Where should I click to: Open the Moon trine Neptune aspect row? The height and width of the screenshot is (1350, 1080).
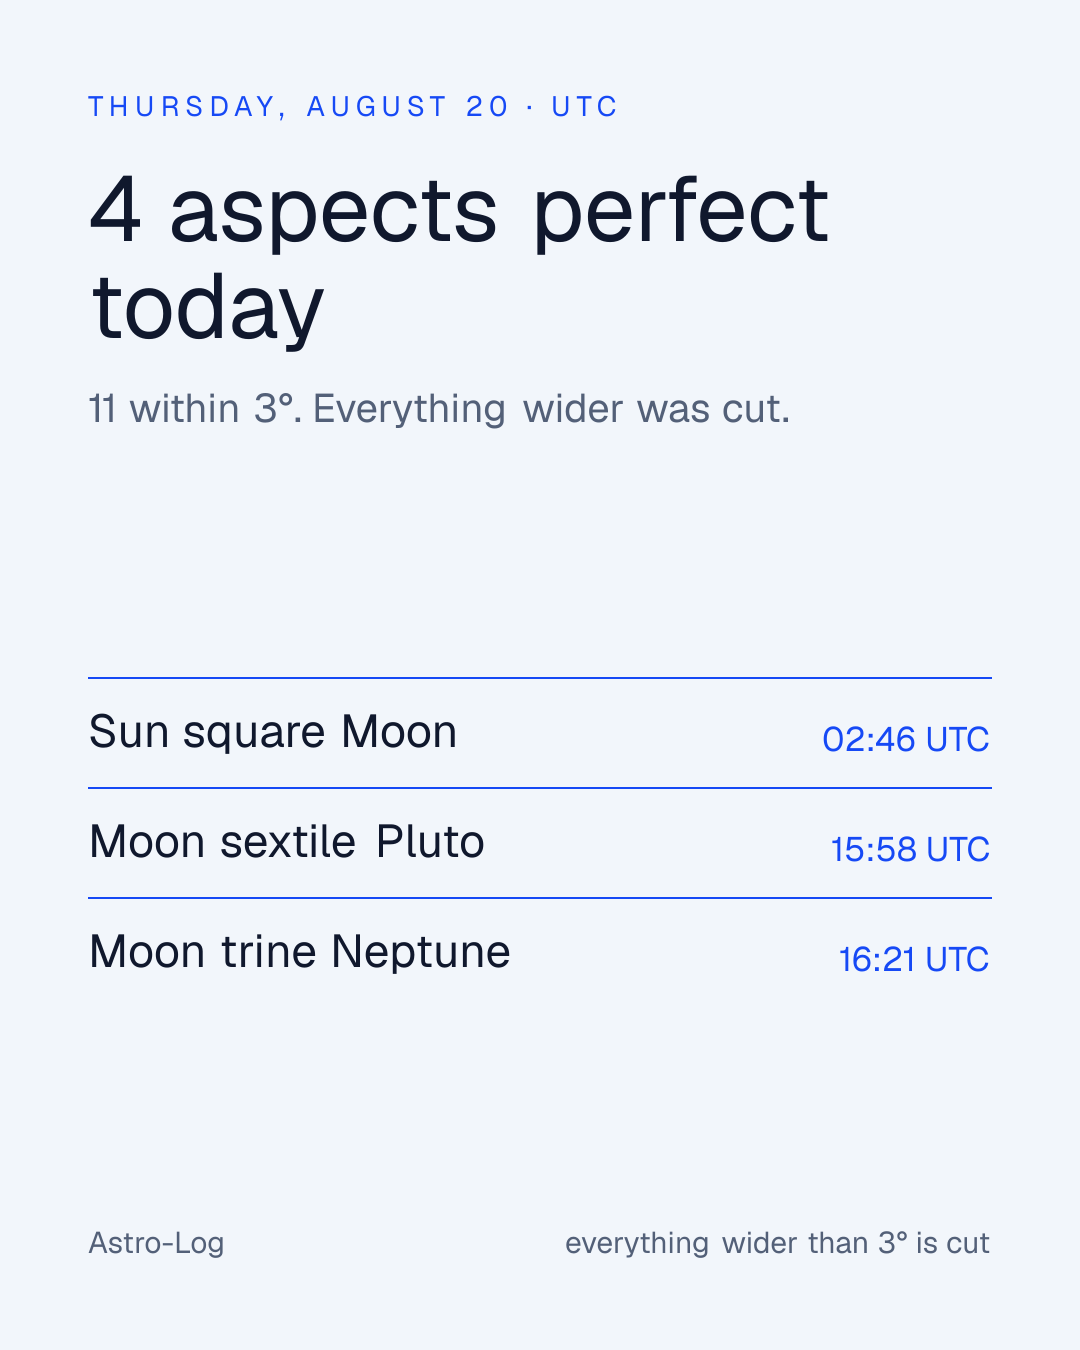pos(540,953)
